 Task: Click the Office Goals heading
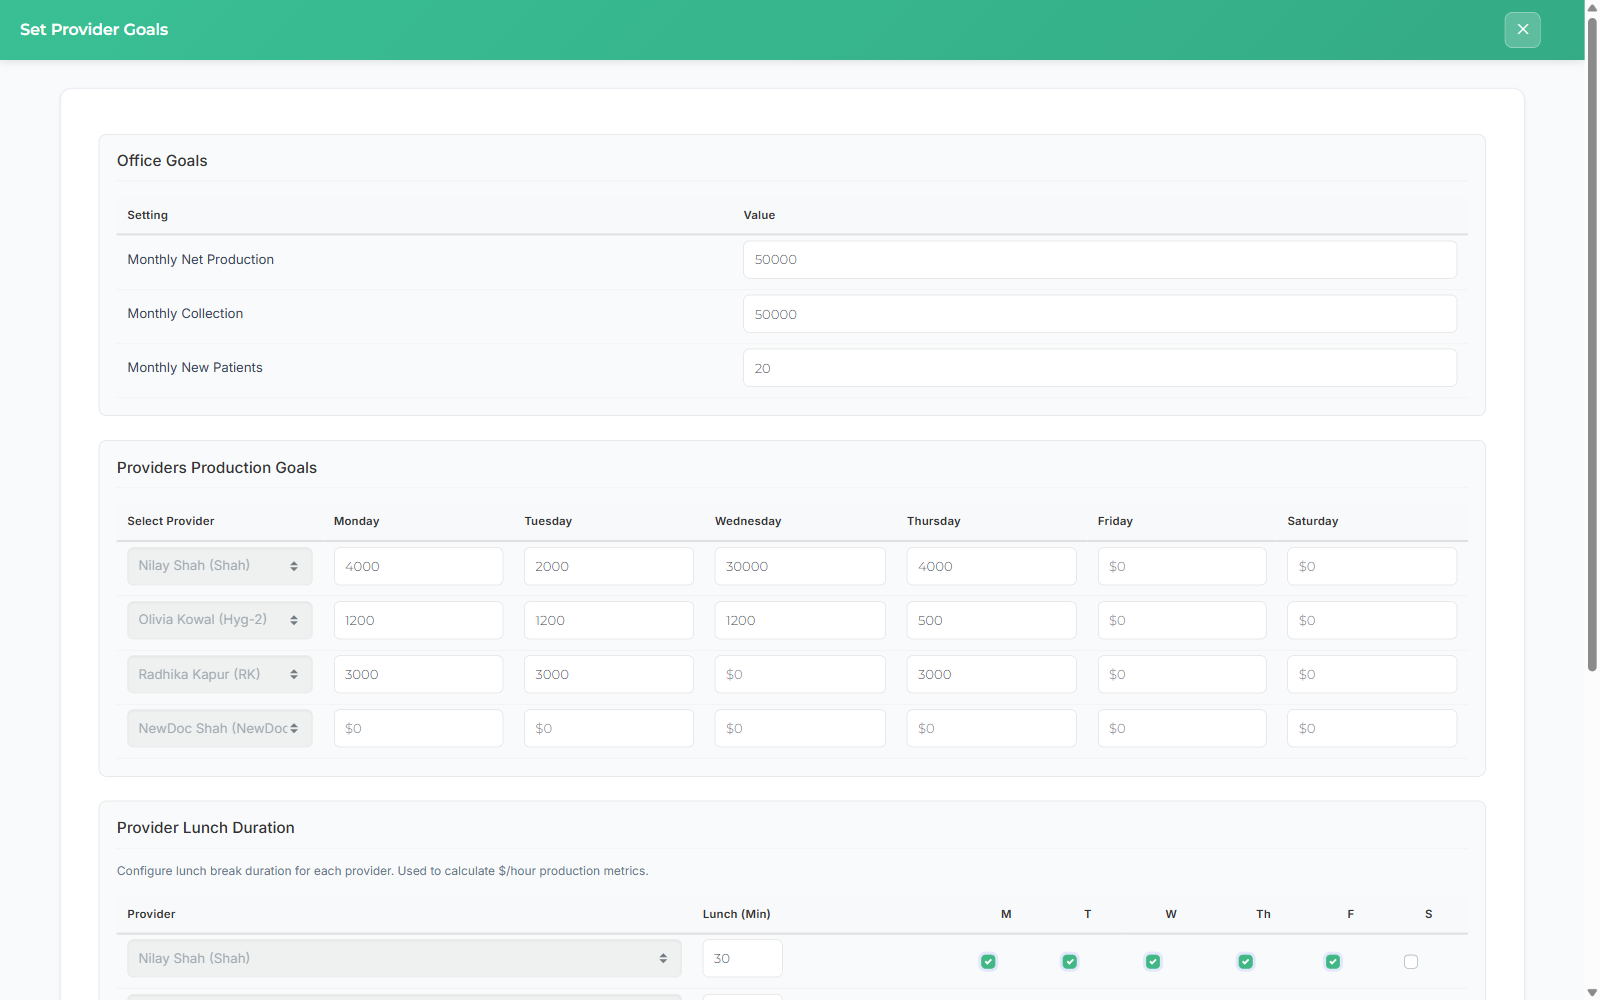pyautogui.click(x=162, y=161)
